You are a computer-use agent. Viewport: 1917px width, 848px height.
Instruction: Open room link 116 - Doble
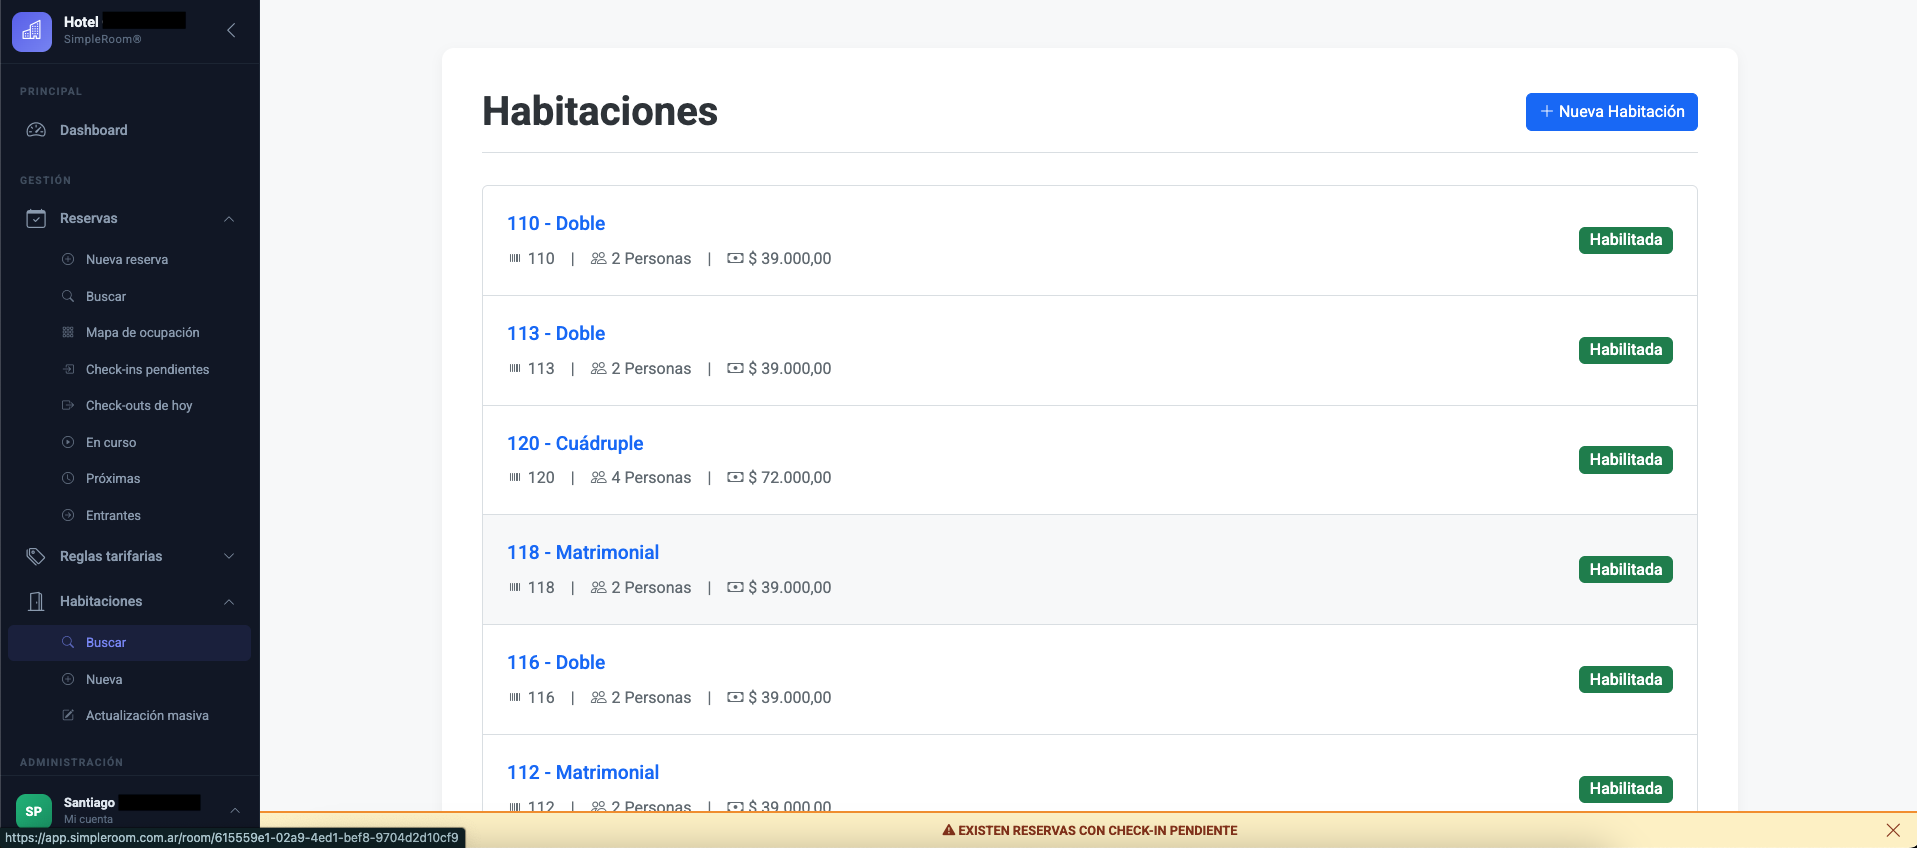tap(556, 662)
